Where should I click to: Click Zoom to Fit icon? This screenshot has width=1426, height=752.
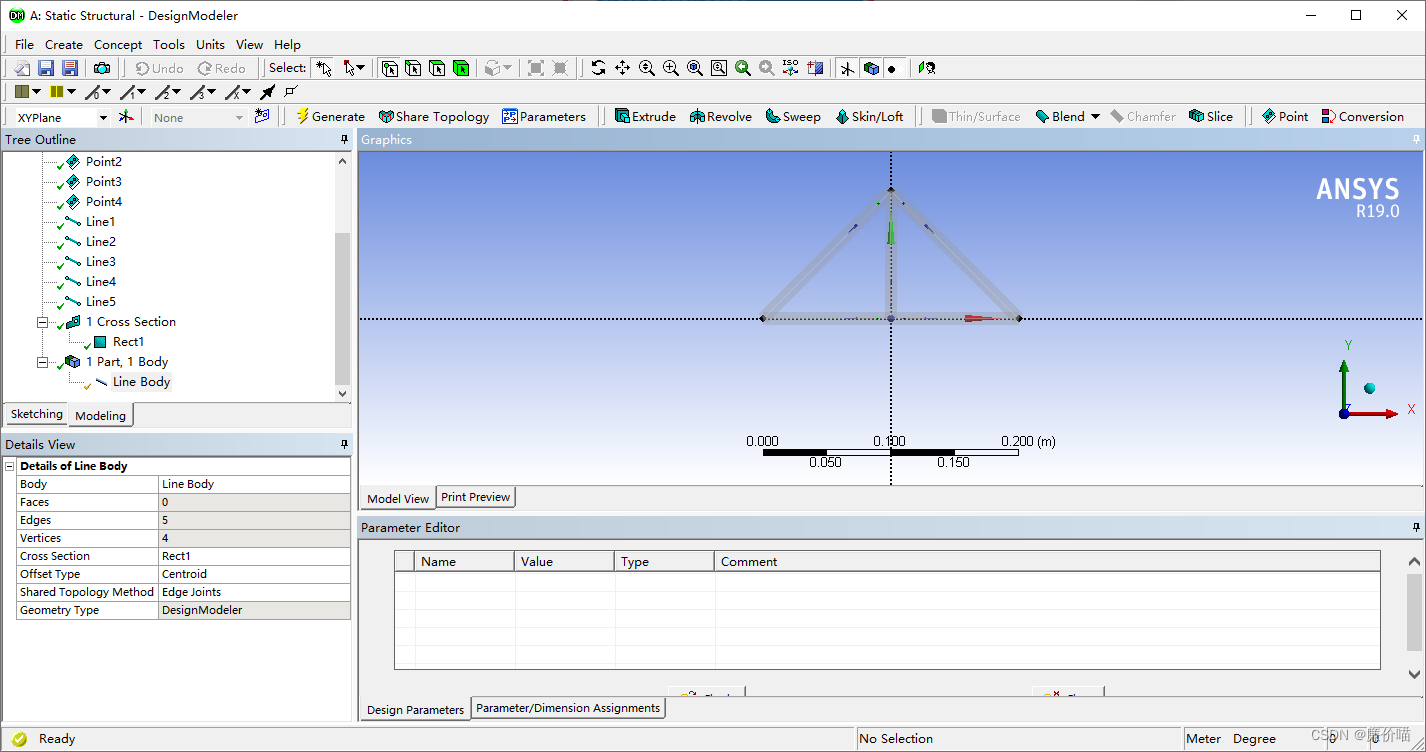[x=695, y=68]
